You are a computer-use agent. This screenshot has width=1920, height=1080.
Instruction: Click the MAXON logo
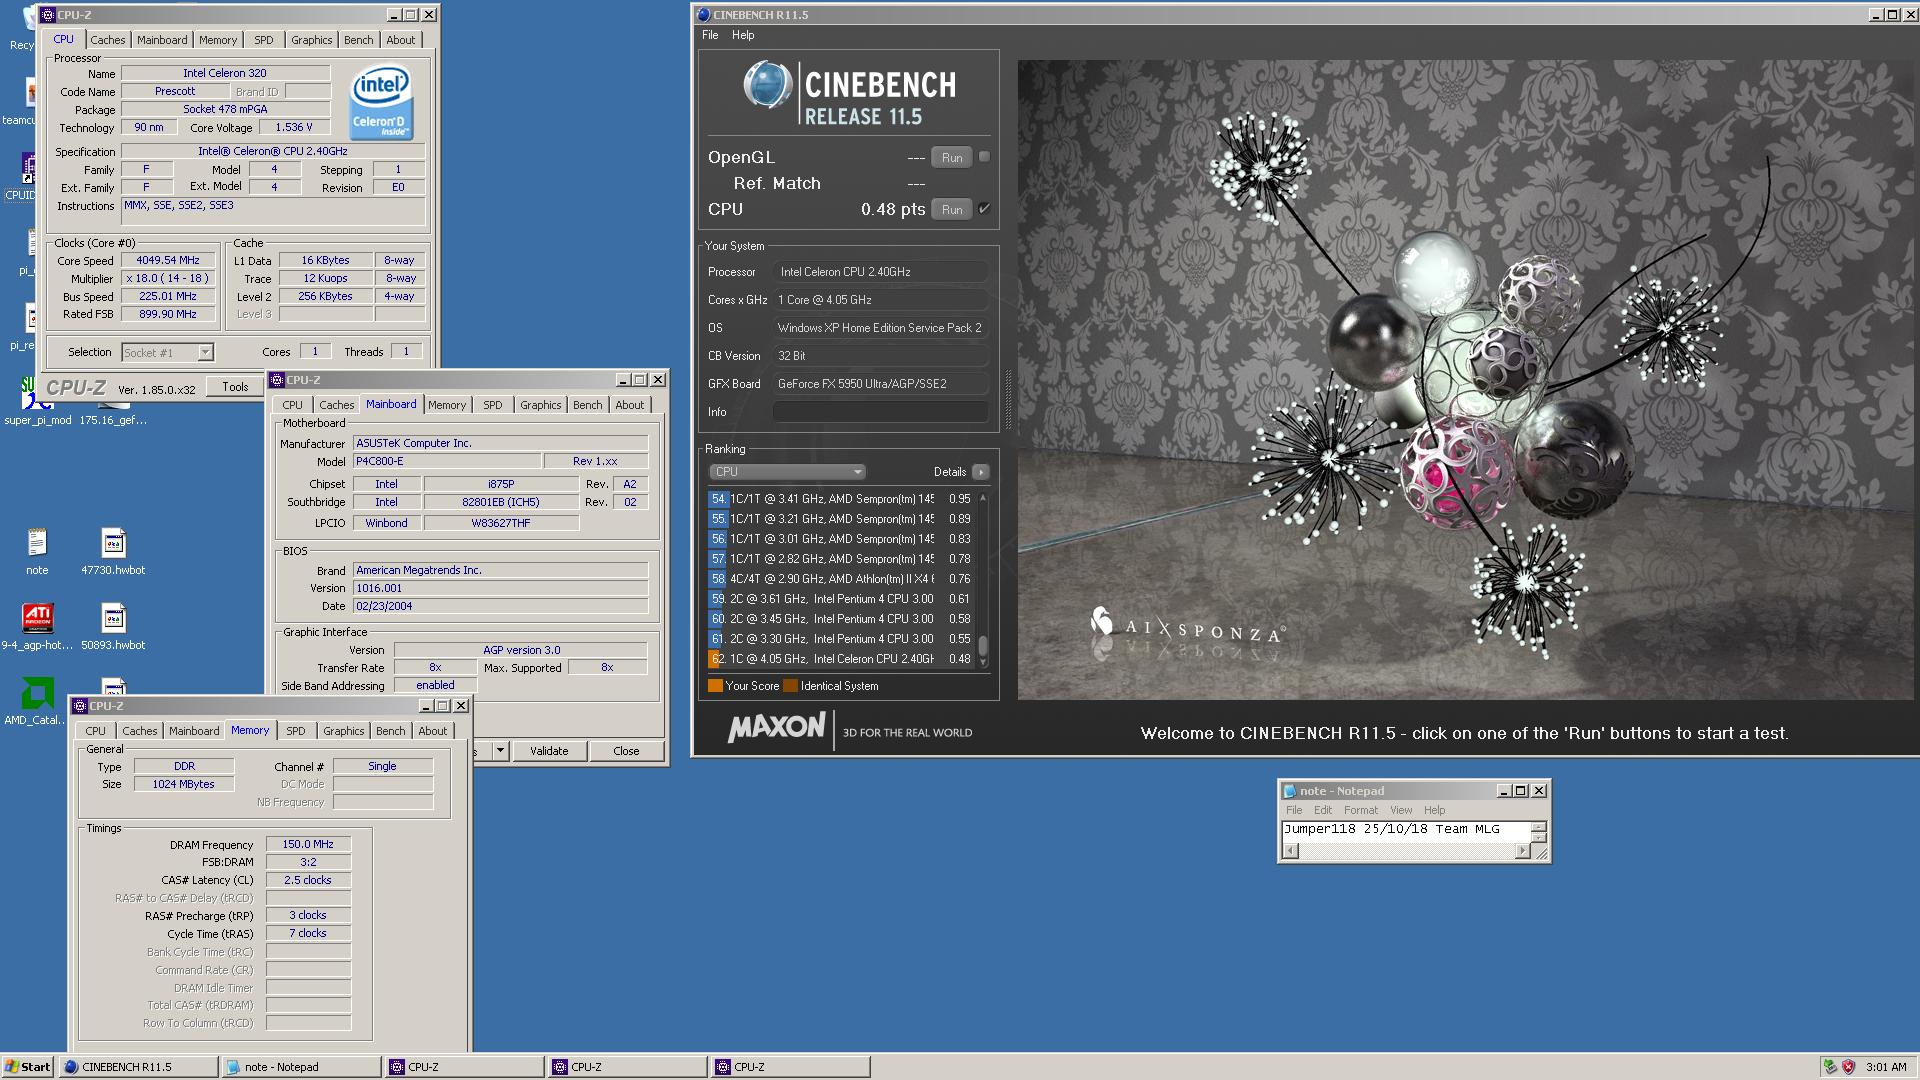click(x=777, y=727)
